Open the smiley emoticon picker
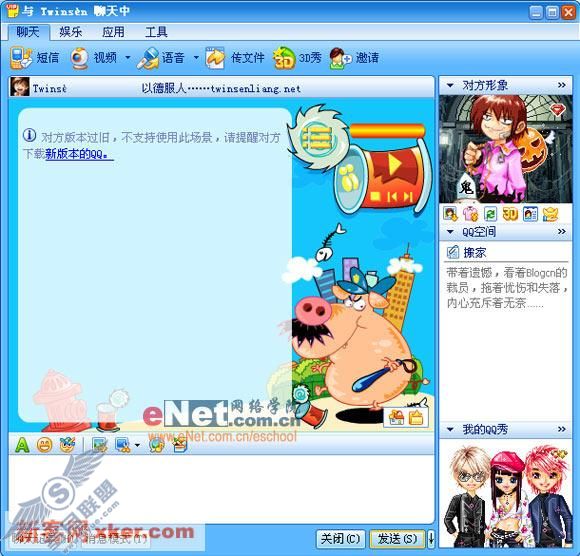The height and width of the screenshot is (556, 580). pyautogui.click(x=44, y=445)
